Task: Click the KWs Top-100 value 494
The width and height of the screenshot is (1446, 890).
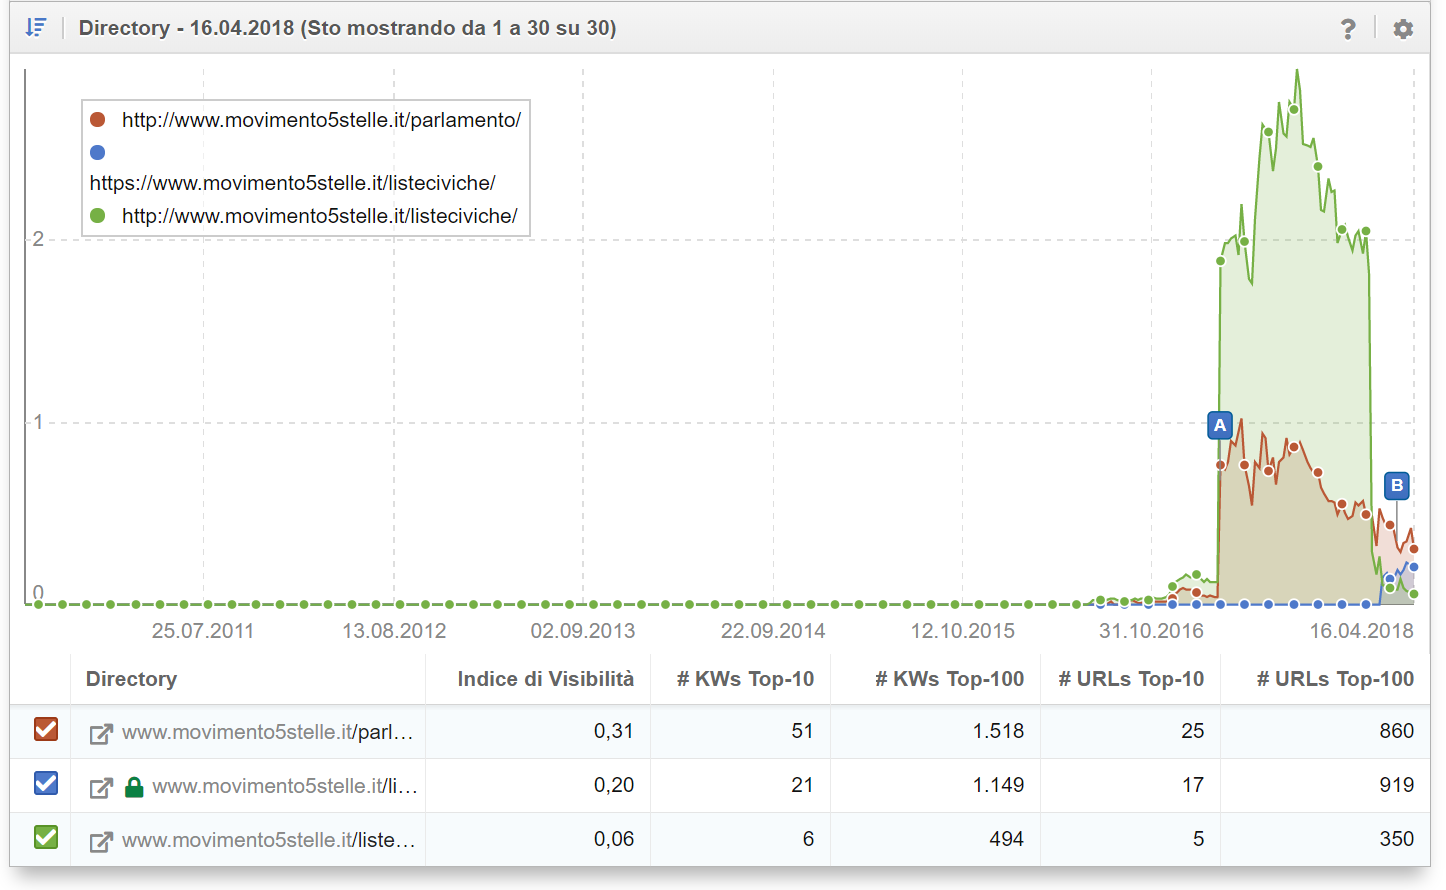Action: tap(1006, 839)
